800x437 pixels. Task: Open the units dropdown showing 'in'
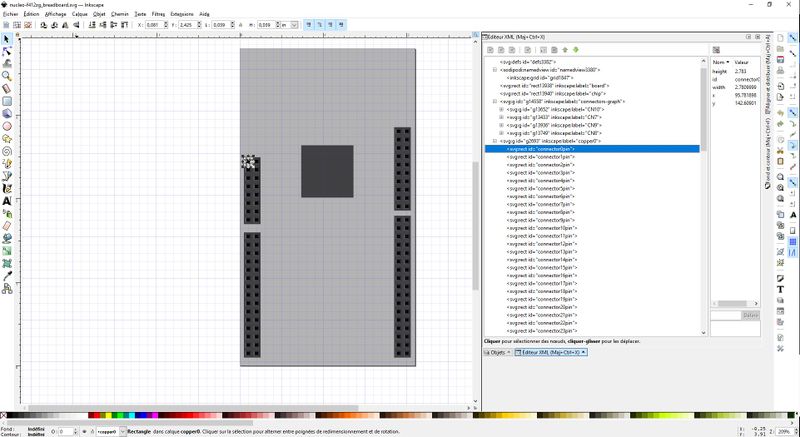point(289,23)
